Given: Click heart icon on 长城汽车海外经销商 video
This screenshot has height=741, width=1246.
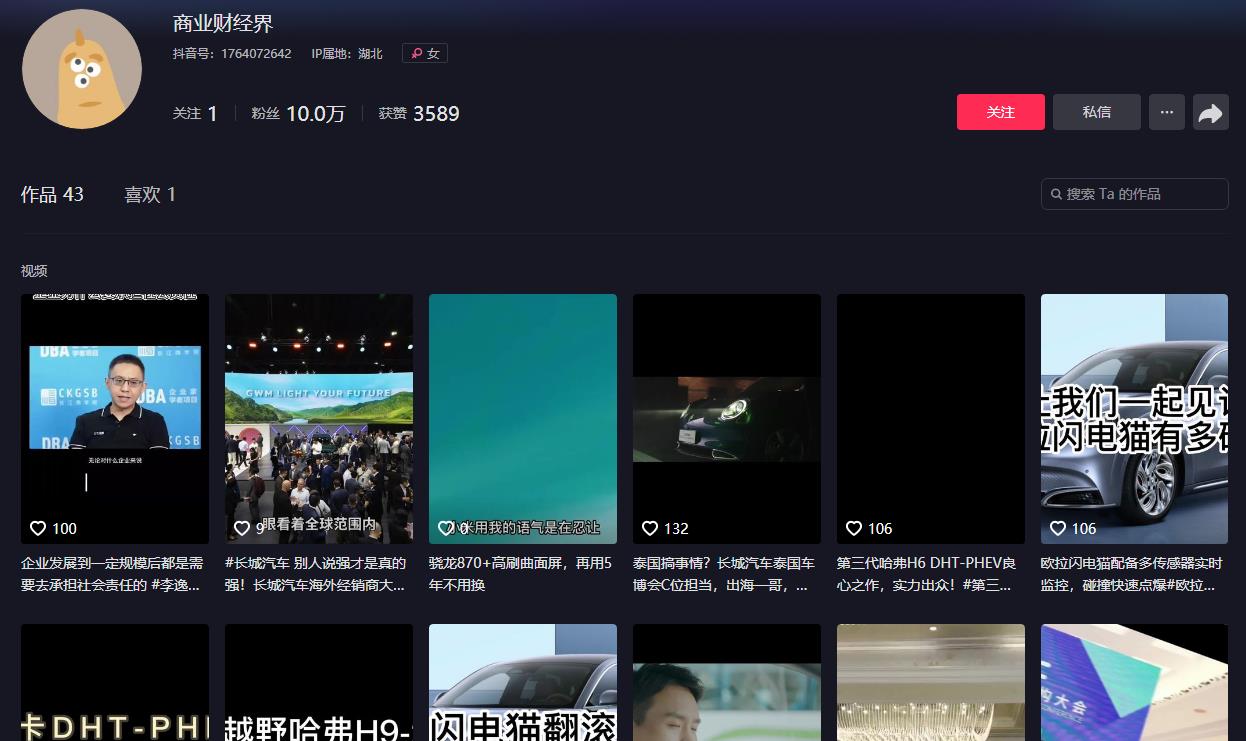Looking at the screenshot, I should [242, 528].
